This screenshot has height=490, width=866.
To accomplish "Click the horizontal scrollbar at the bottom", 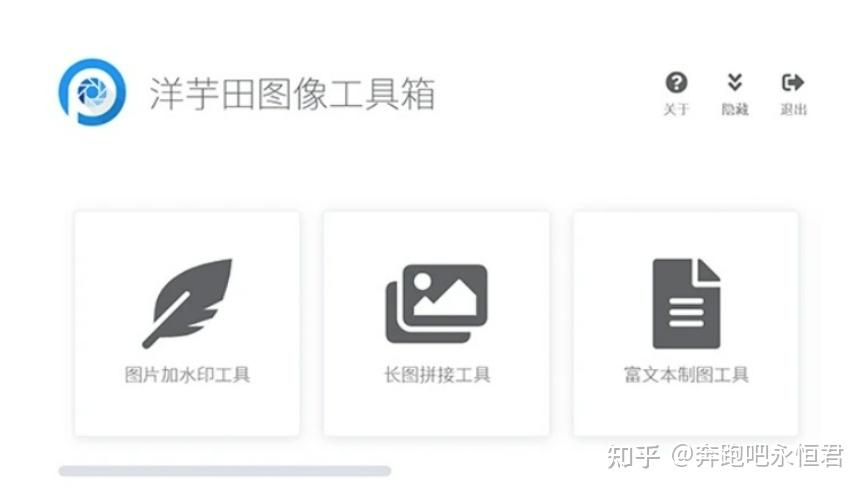I will click(x=225, y=471).
